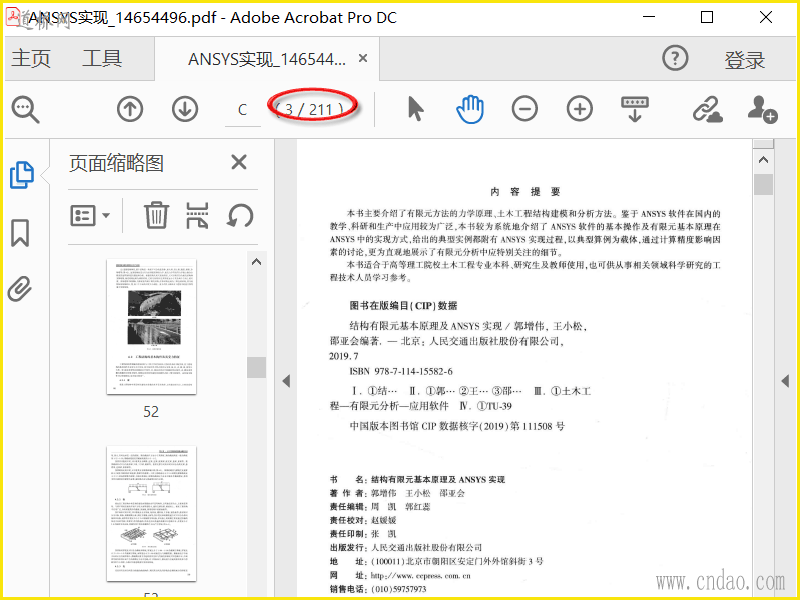
Task: Close the 页面缩略图 panel
Action: (x=239, y=162)
